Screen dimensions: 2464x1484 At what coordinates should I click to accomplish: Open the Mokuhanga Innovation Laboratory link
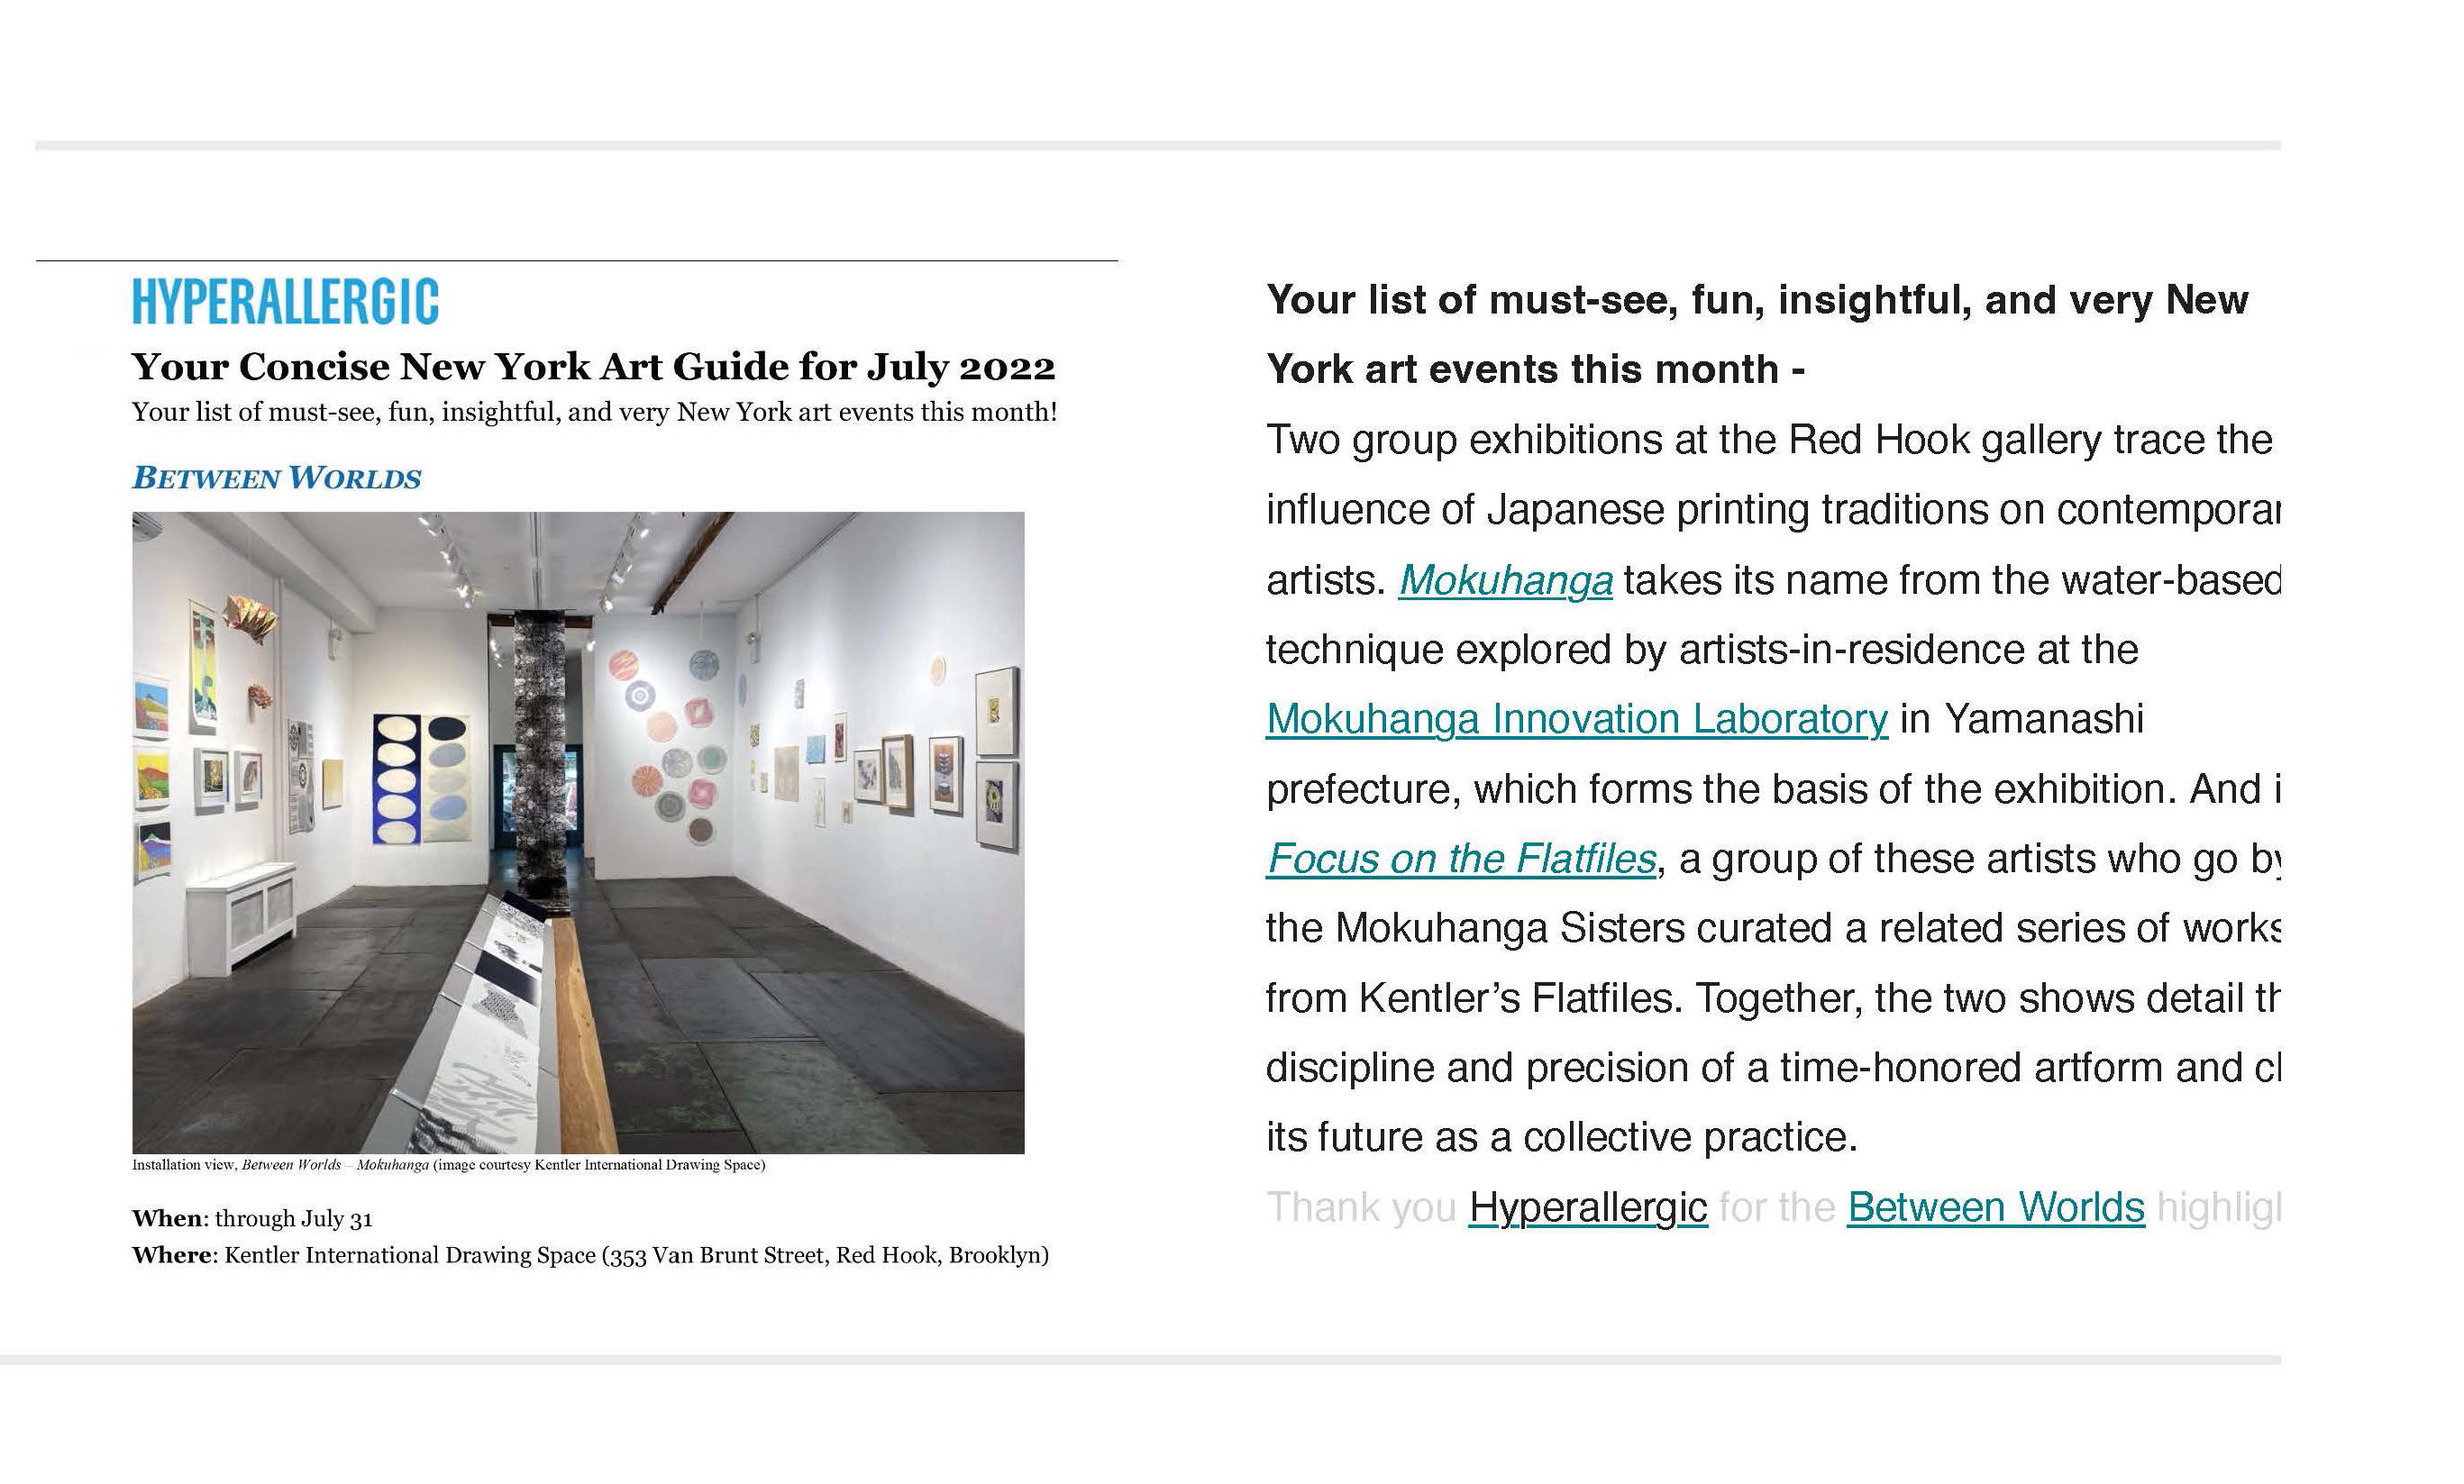pyautogui.click(x=1576, y=719)
